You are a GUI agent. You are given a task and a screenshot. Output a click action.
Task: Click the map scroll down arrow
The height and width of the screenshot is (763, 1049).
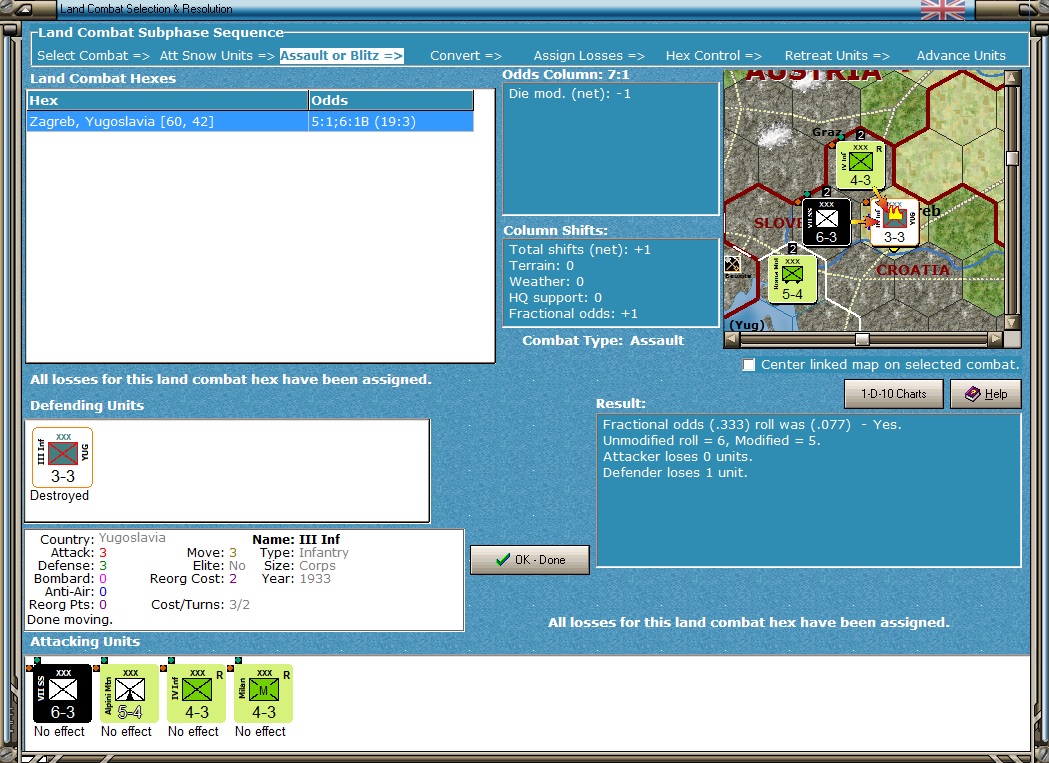pyautogui.click(x=1012, y=323)
